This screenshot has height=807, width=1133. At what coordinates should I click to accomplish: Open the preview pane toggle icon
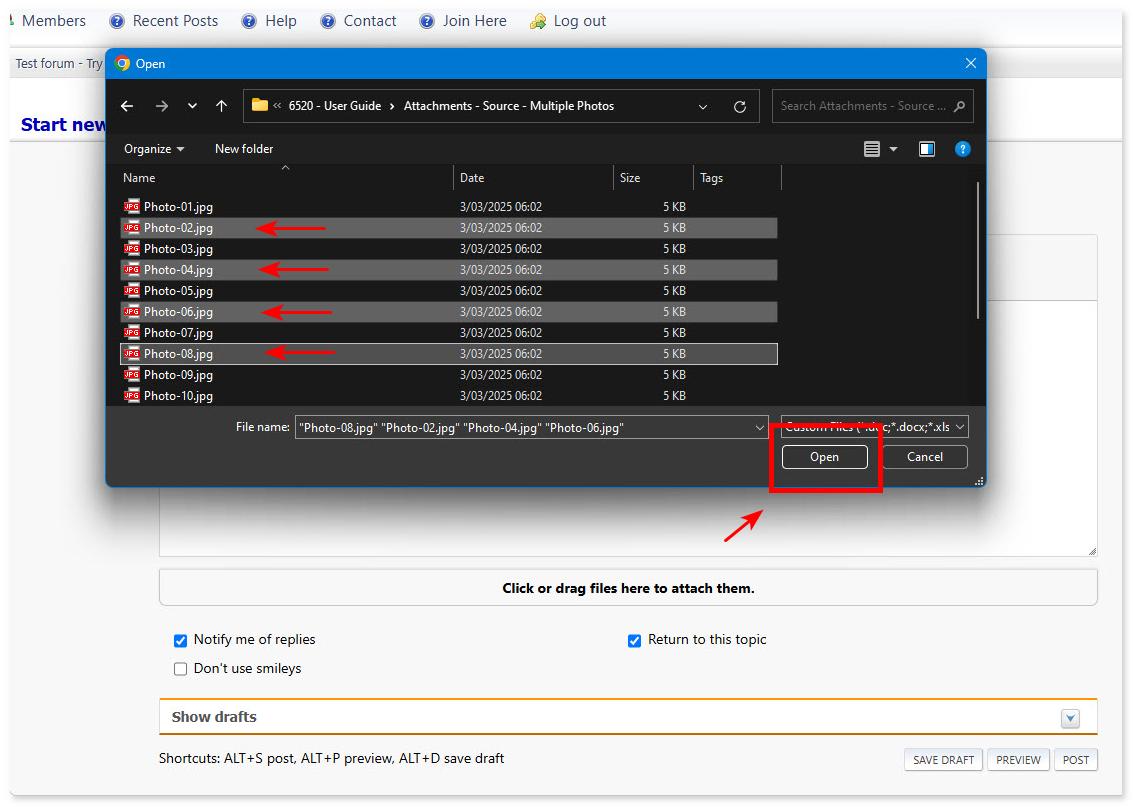point(926,148)
